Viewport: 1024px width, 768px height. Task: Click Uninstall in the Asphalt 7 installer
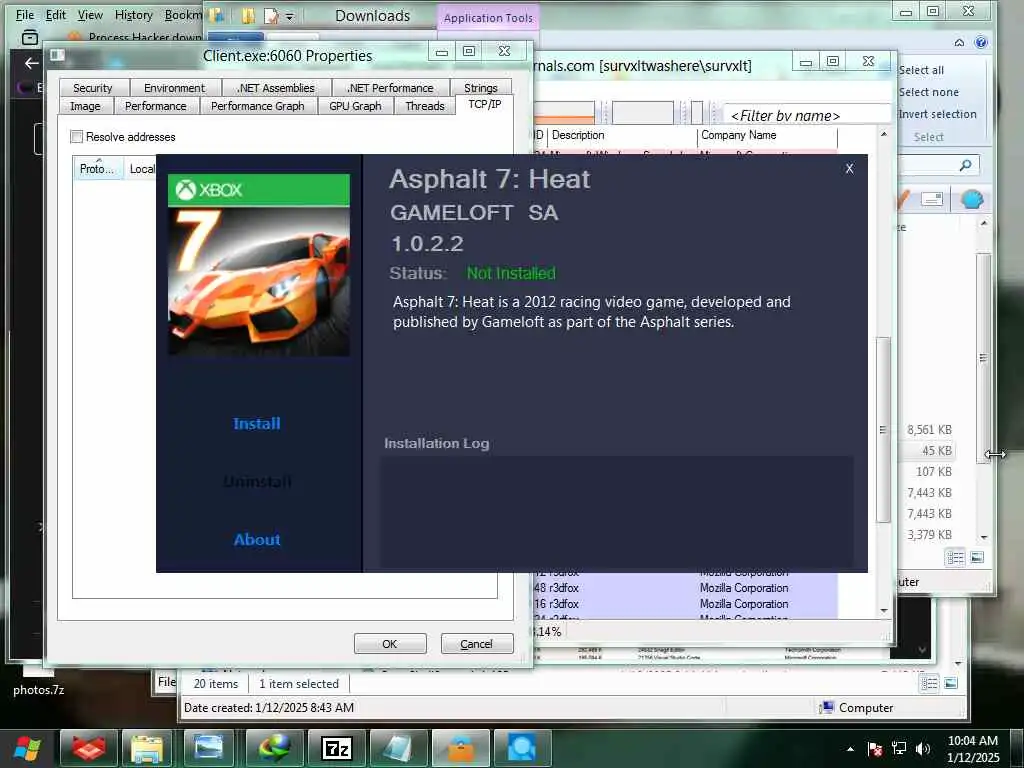click(257, 482)
